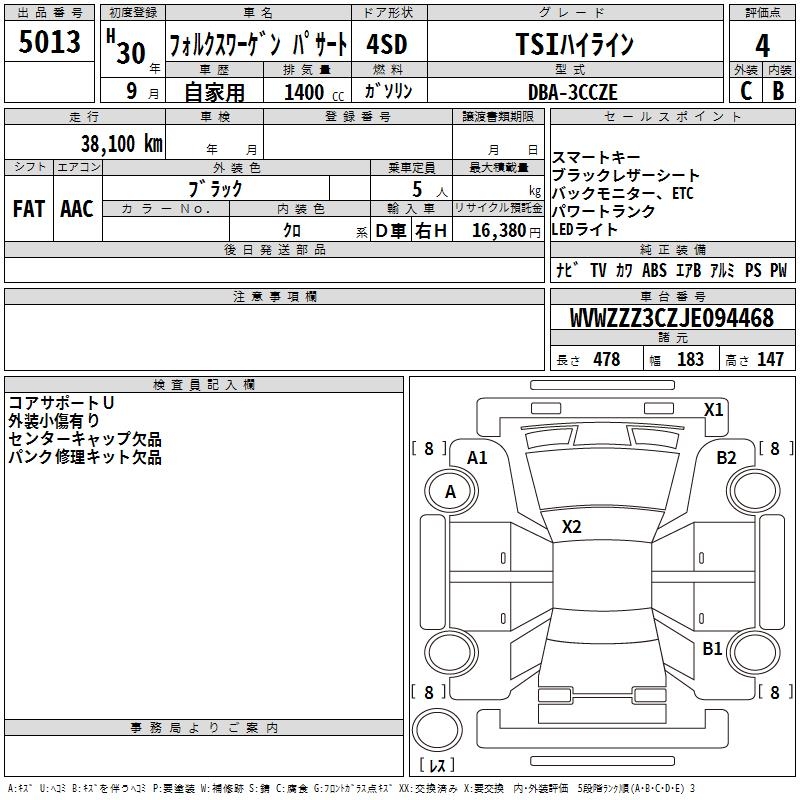Click sales point LEDライト
This screenshot has width=800, height=800.
(x=585, y=229)
